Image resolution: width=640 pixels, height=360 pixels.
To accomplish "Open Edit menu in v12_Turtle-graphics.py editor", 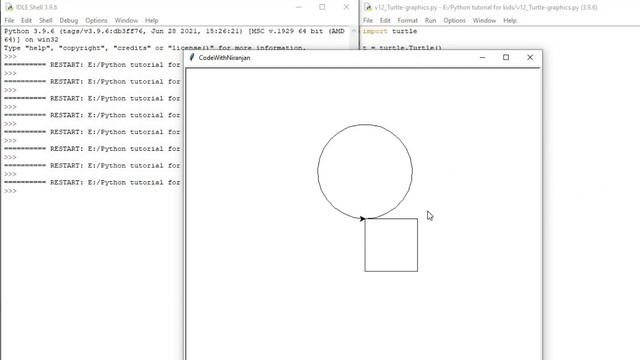I will [x=384, y=20].
